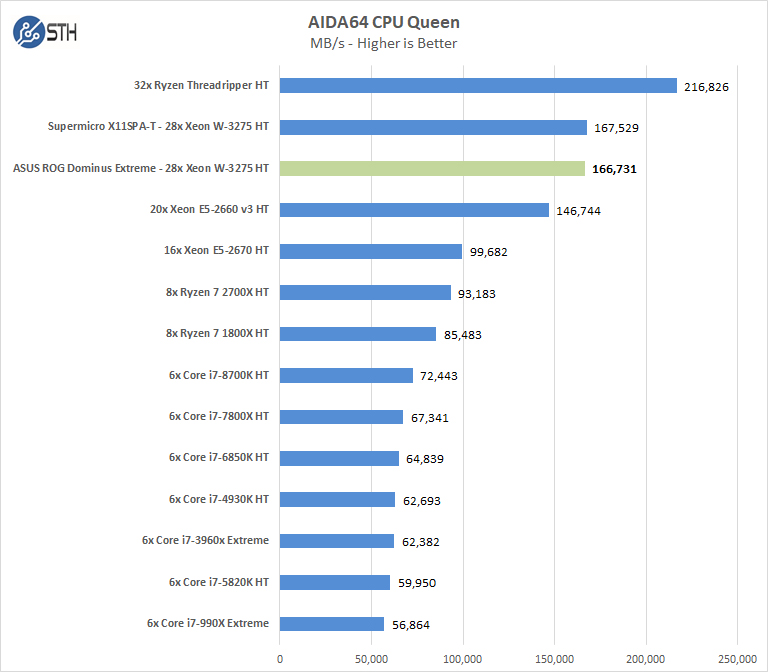Screen dimensions: 768x672
Task: Click the 8x Ryzen 7 2700X HT label
Action: tap(217, 292)
